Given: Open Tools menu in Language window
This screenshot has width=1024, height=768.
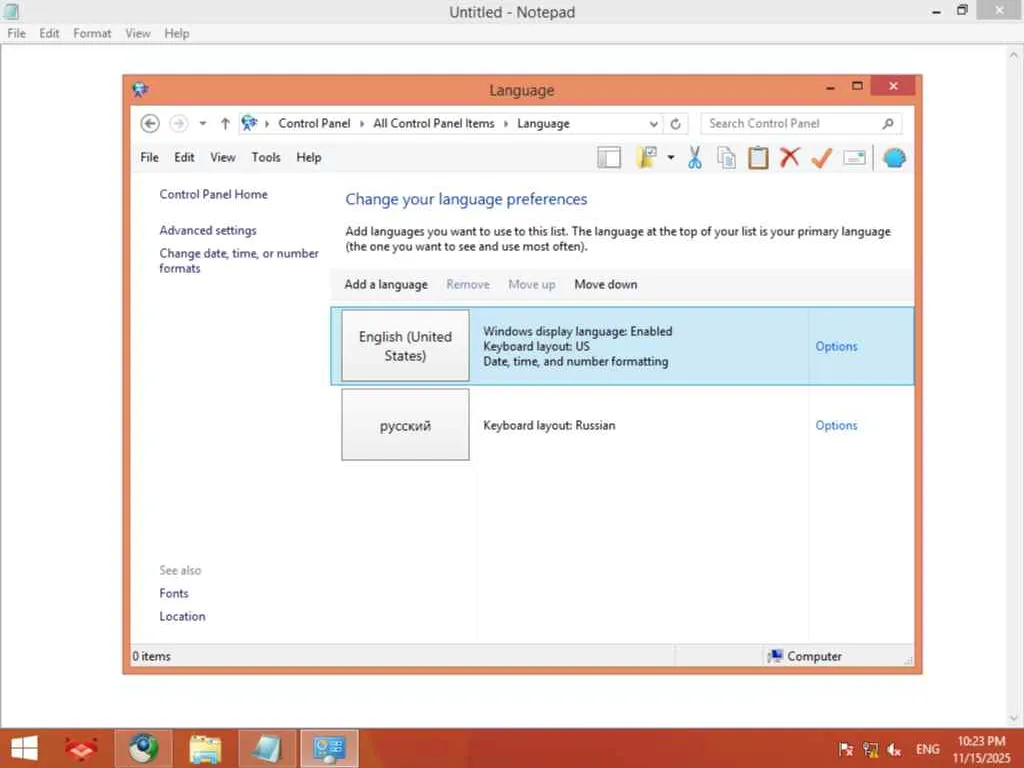Looking at the screenshot, I should pos(266,157).
